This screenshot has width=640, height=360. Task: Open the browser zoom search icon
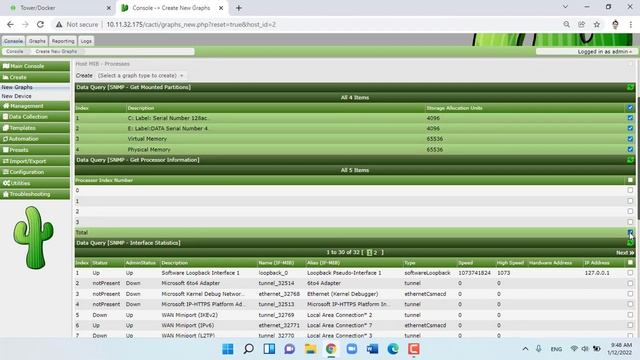click(x=567, y=24)
